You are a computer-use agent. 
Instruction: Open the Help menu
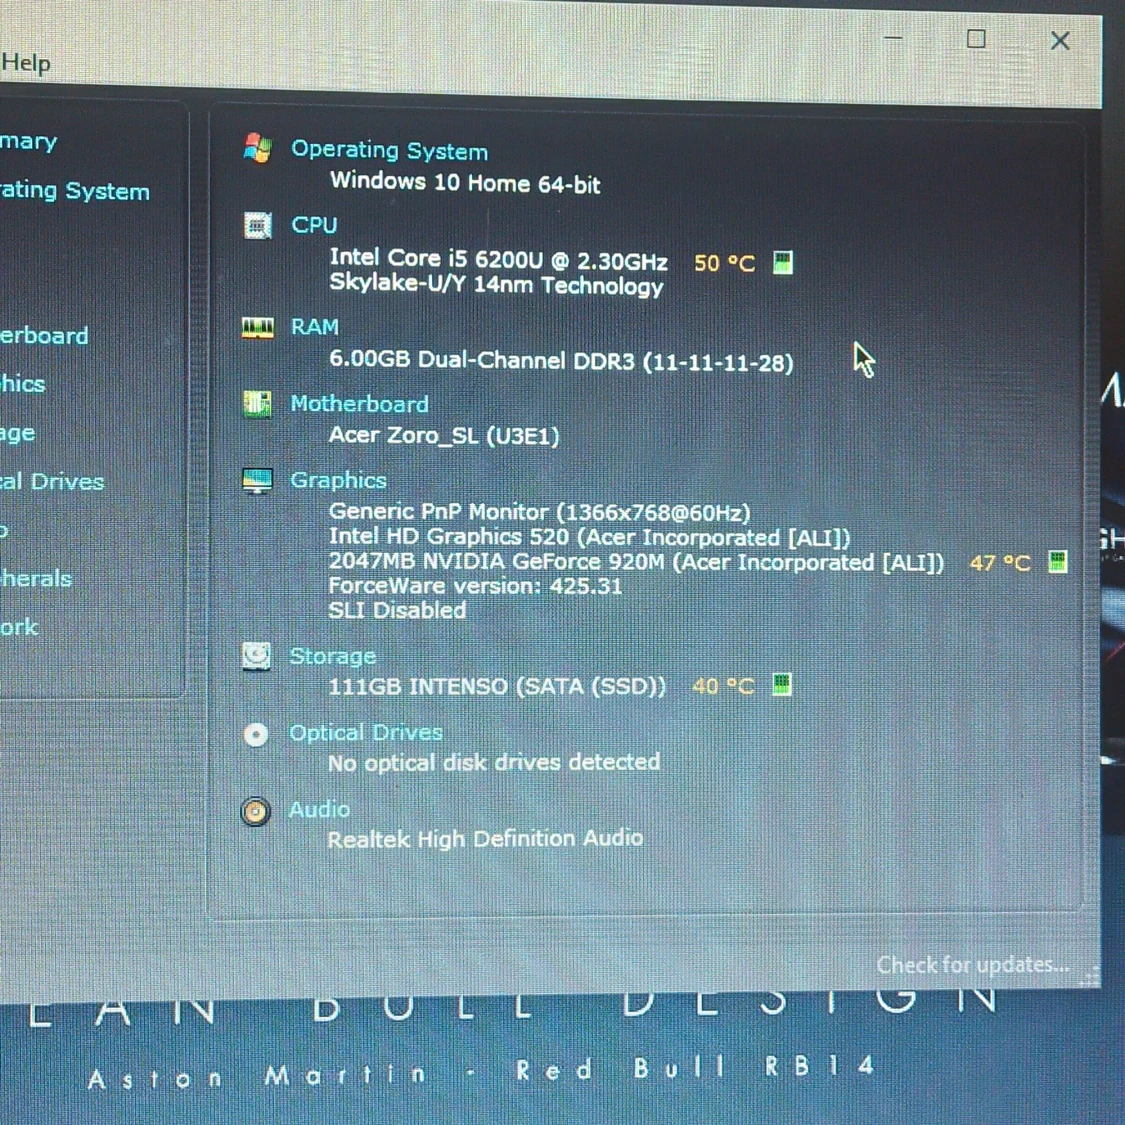point(24,62)
